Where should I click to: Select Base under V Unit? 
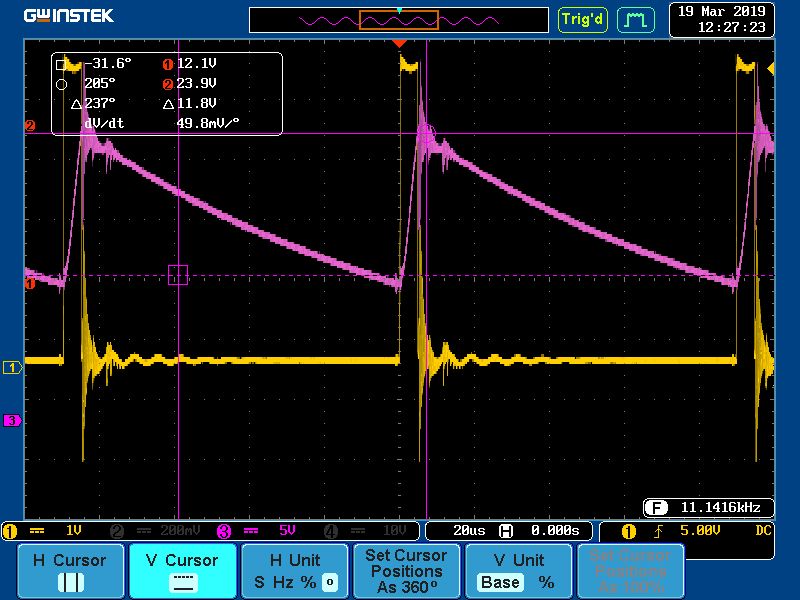pyautogui.click(x=500, y=582)
